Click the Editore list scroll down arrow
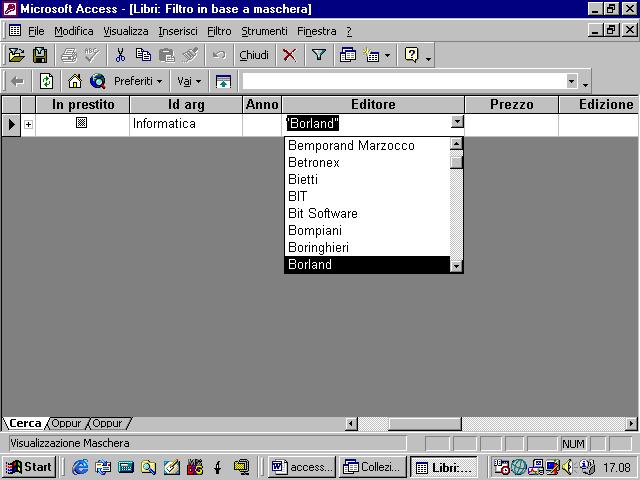The width and height of the screenshot is (640, 480). coord(456,267)
